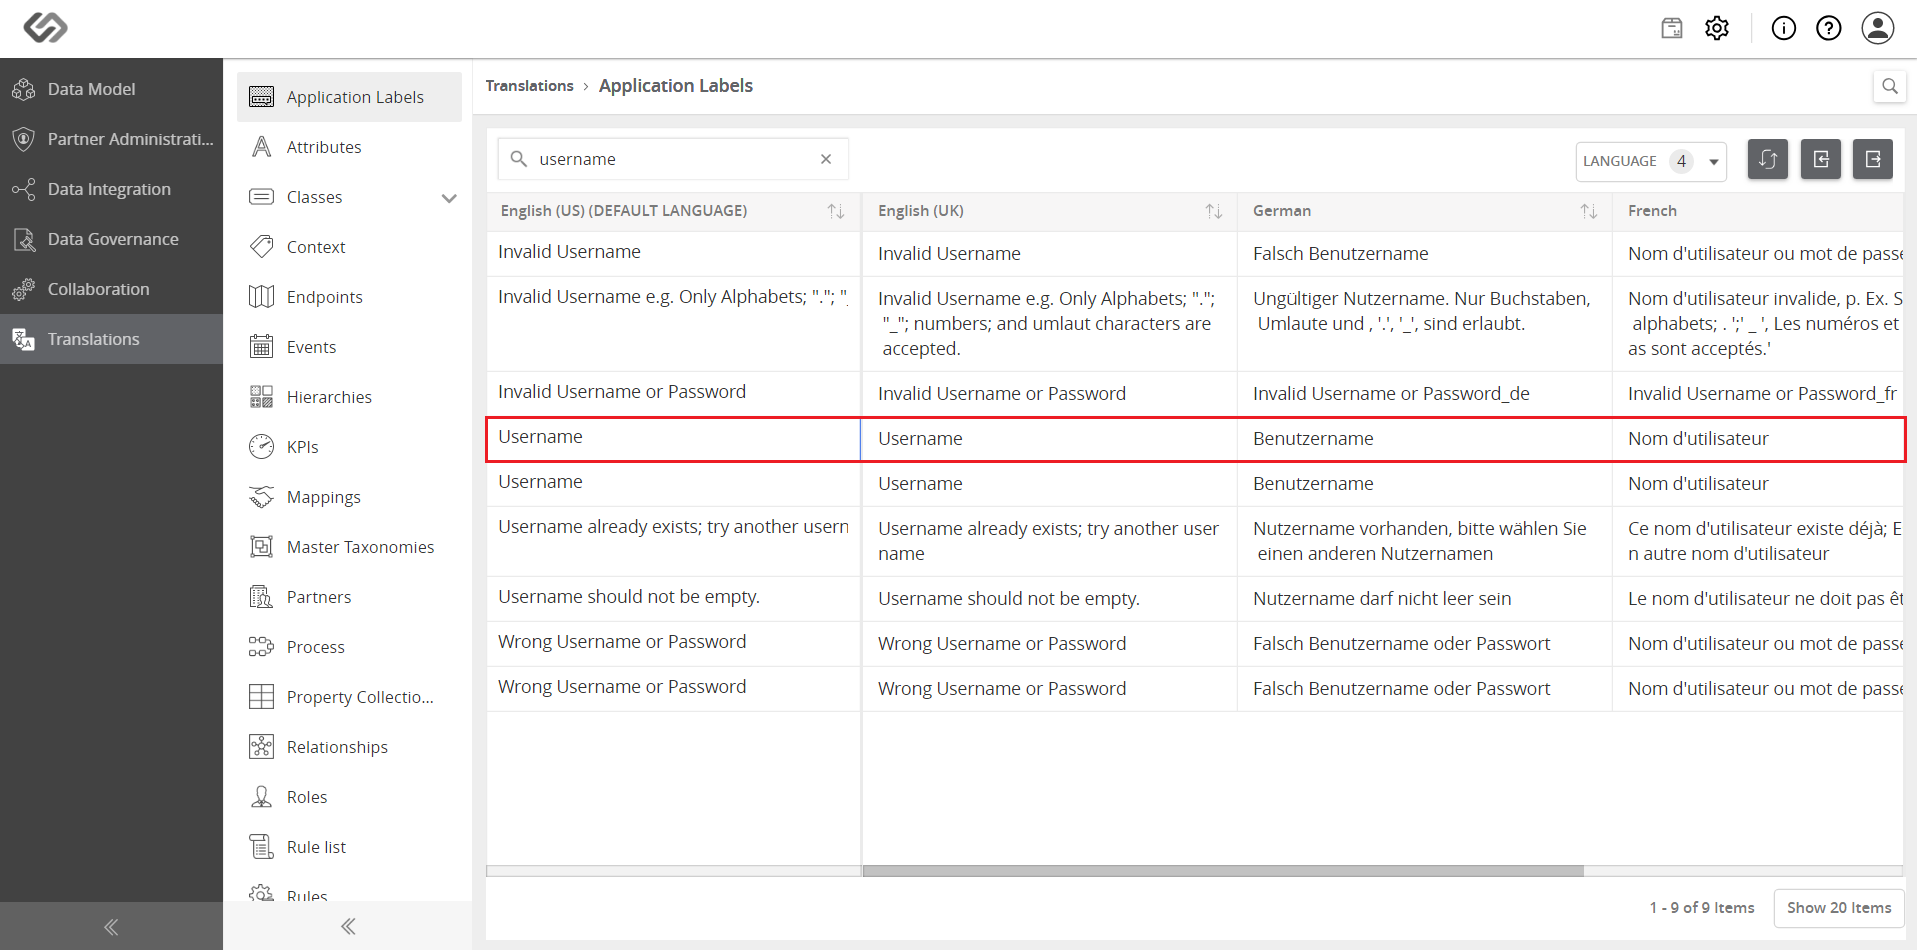Click '1 - 9 of 9 Items' pager text
This screenshot has height=950, width=1917.
click(1702, 908)
